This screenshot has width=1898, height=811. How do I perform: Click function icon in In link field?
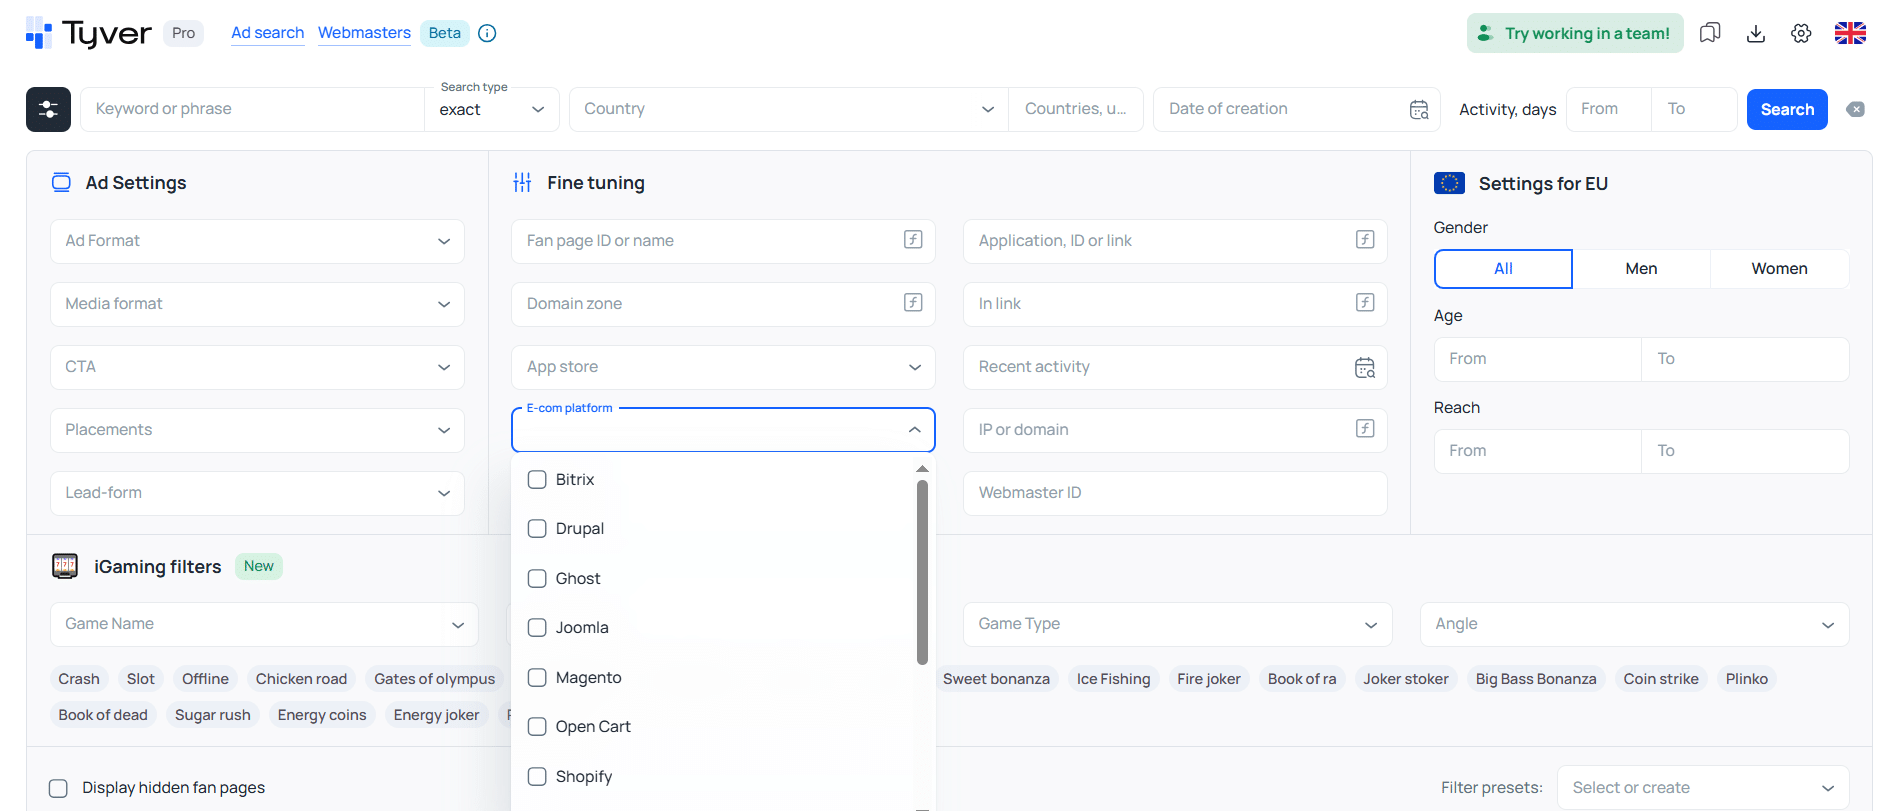tap(1365, 302)
